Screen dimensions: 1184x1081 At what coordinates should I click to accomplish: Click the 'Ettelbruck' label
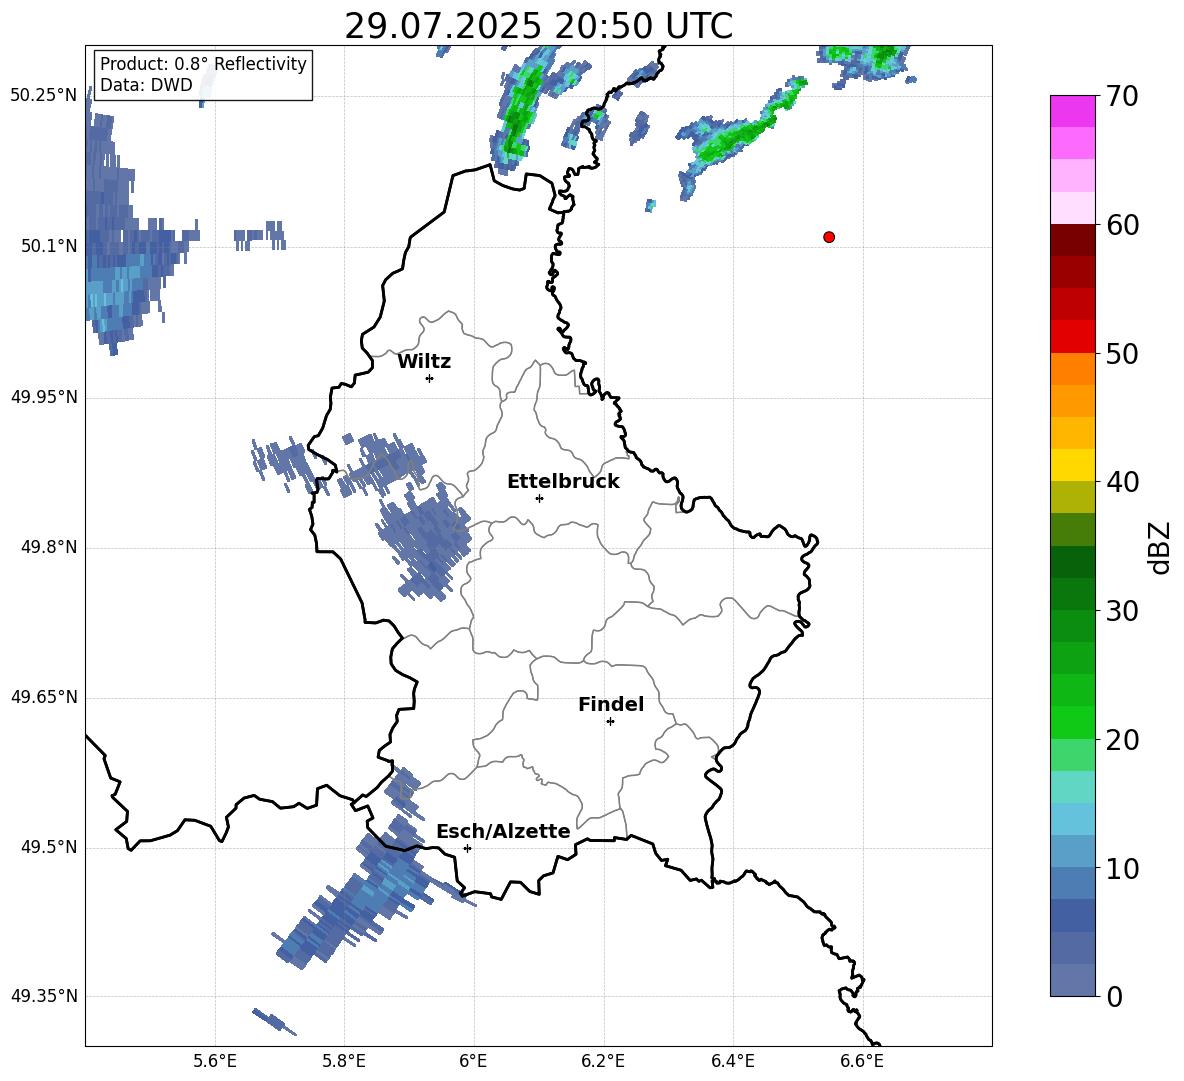point(563,482)
